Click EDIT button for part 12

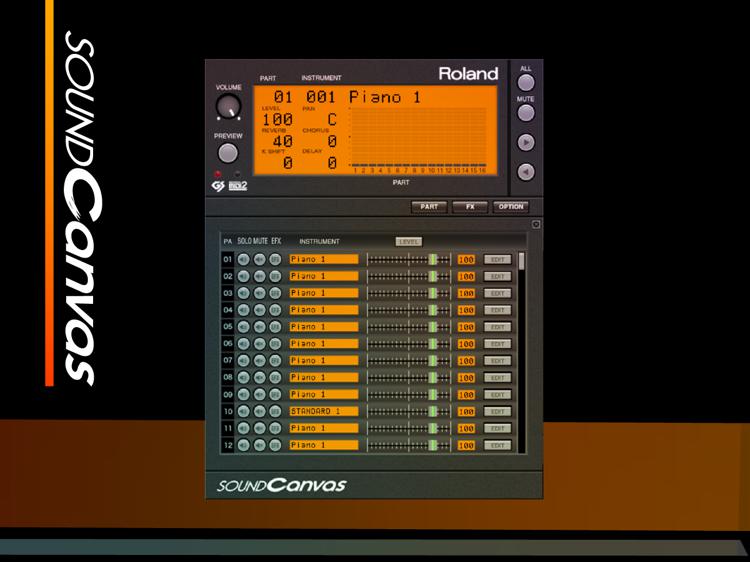497,445
